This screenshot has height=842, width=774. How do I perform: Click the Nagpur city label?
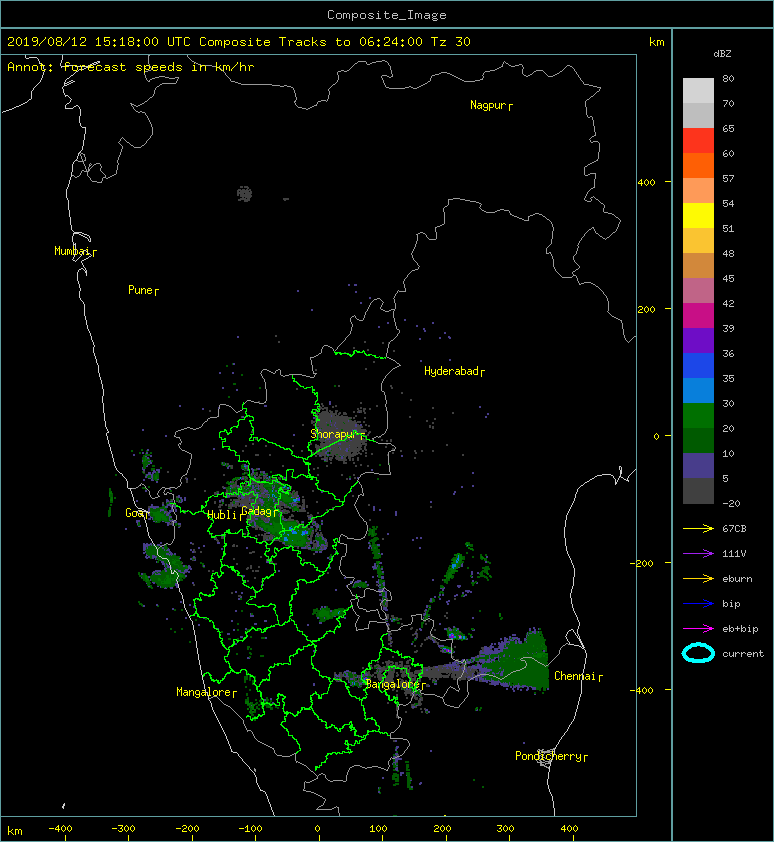coord(491,105)
